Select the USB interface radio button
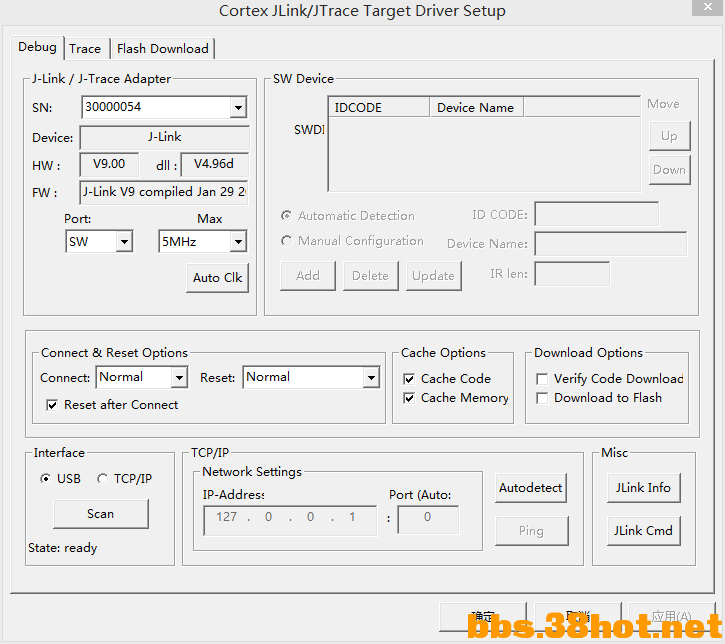Viewport: 725px width, 644px height. coord(45,478)
